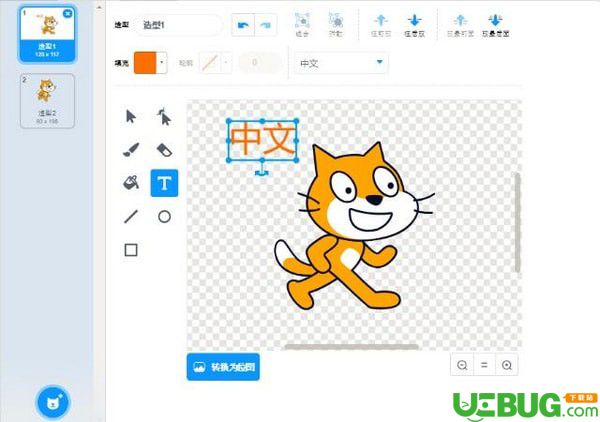Click the Ungroup icon
This screenshot has width=600, height=422.
[x=336, y=25]
